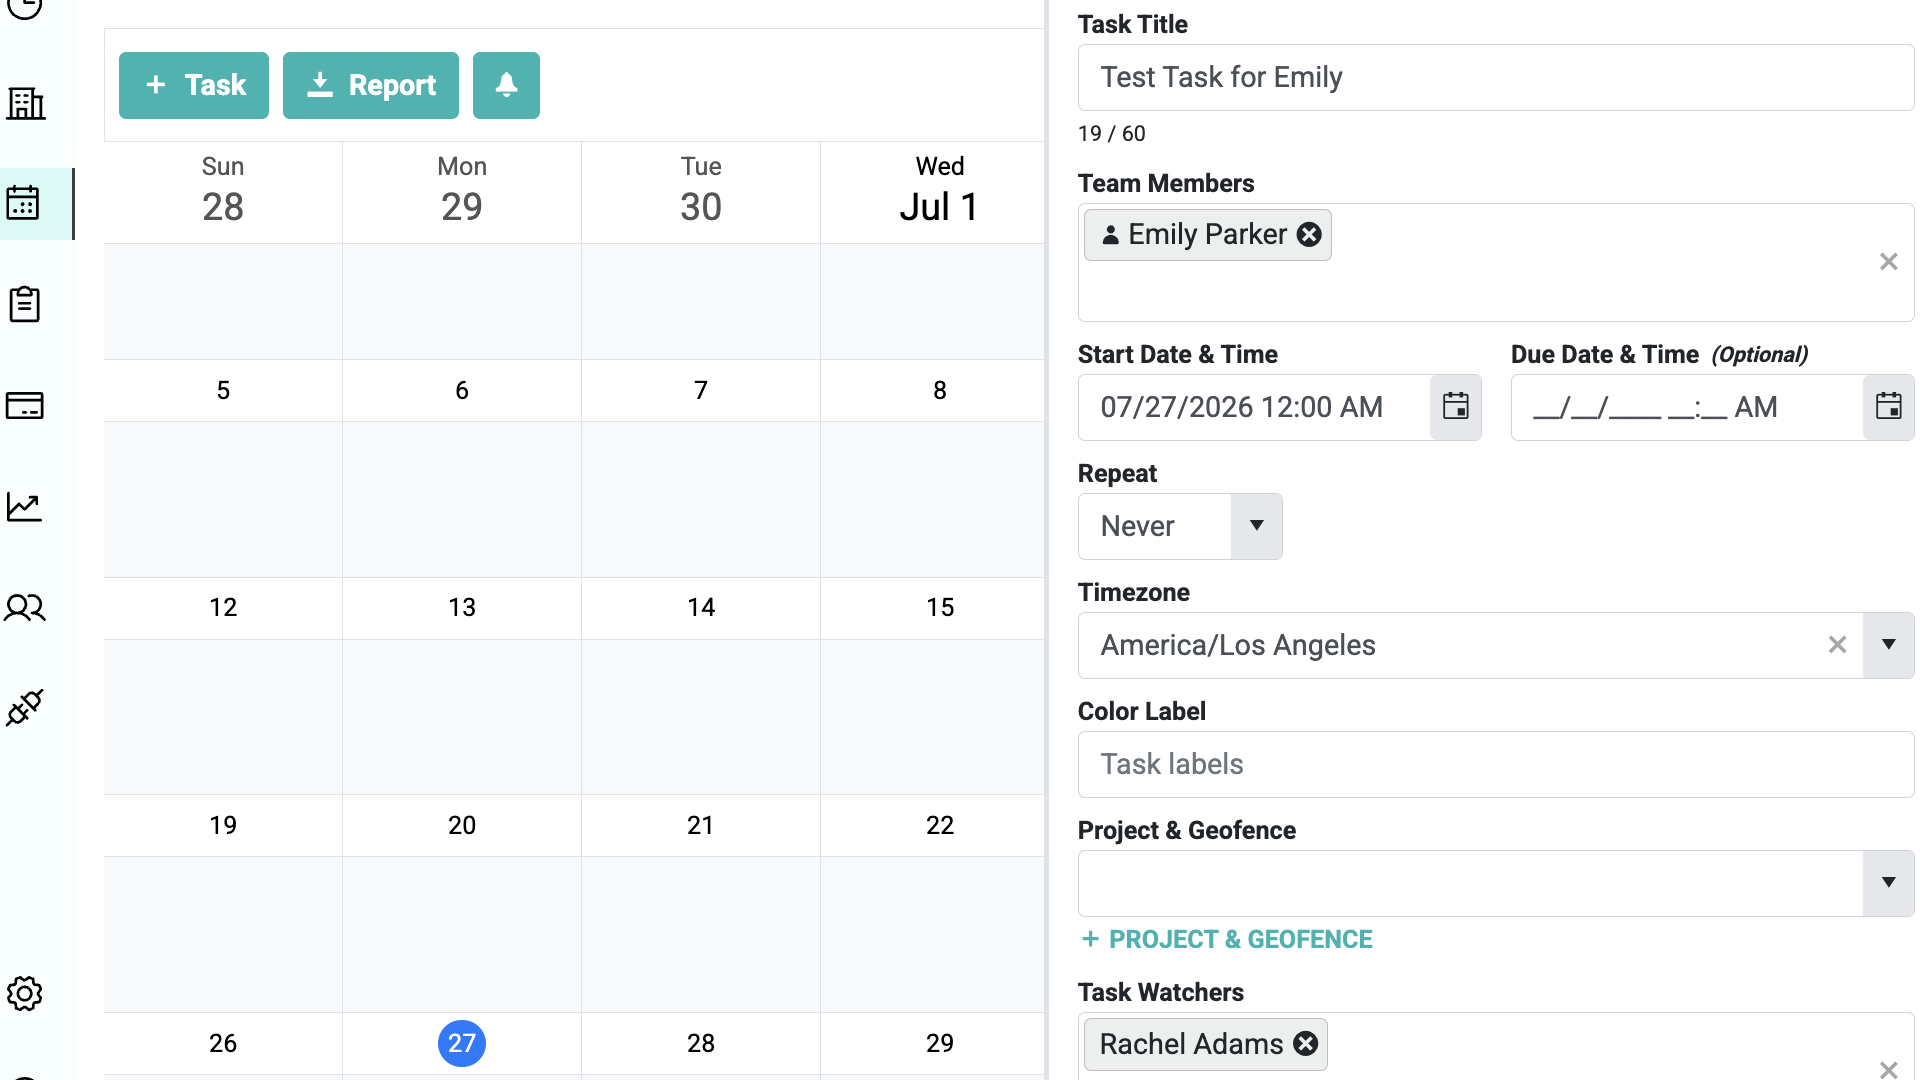This screenshot has height=1080, width=1920.
Task: Select highlighted day 27 on calendar
Action: click(462, 1043)
